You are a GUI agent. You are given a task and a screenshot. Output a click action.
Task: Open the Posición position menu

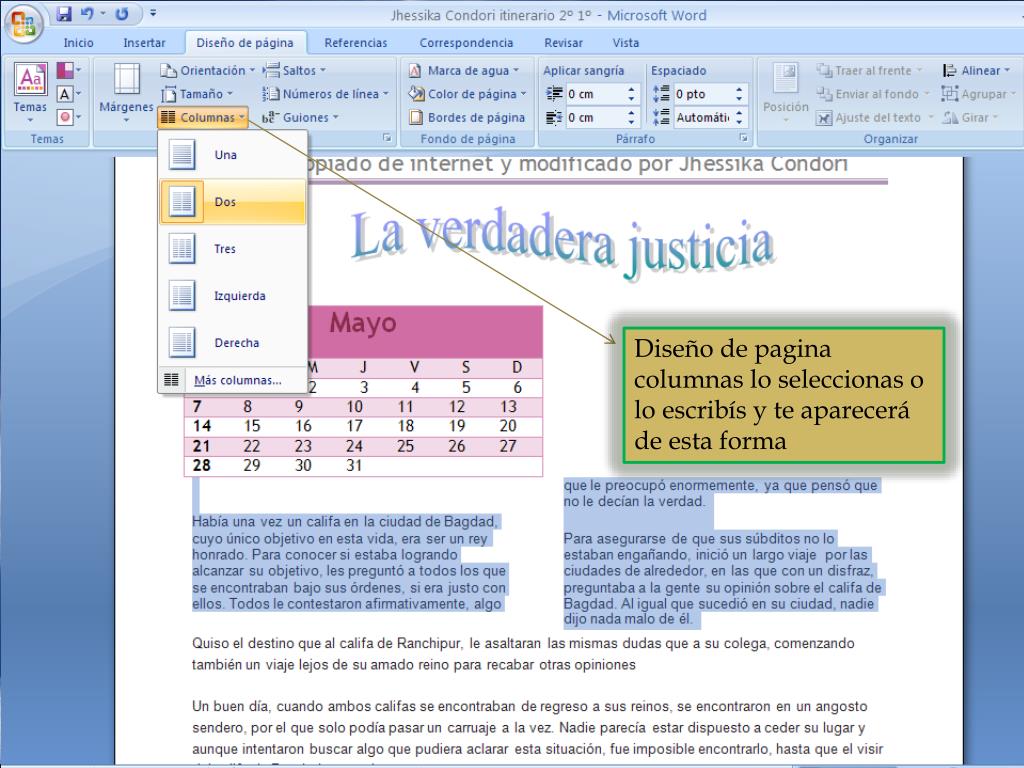coord(786,93)
